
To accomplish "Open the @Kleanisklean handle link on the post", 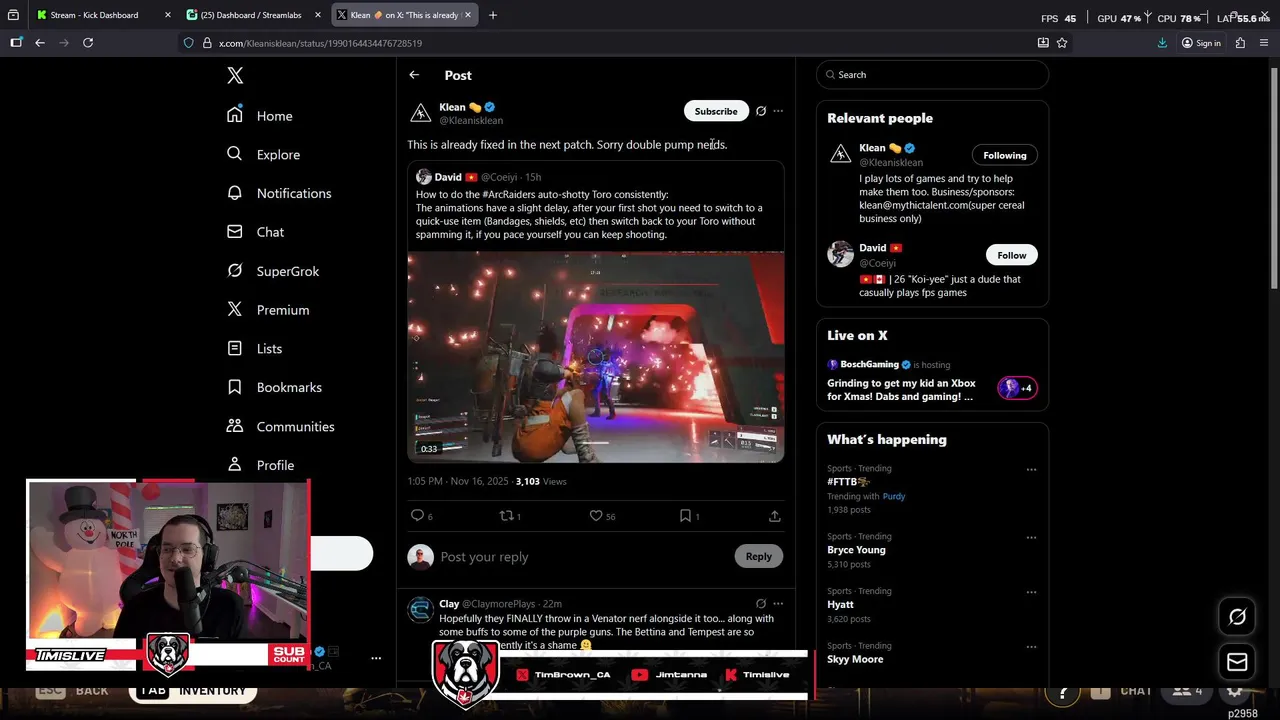I will tap(471, 121).
